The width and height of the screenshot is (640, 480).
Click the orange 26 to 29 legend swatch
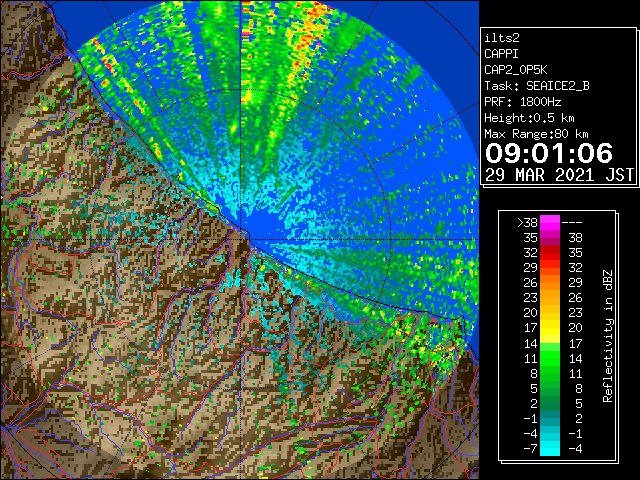coord(550,283)
